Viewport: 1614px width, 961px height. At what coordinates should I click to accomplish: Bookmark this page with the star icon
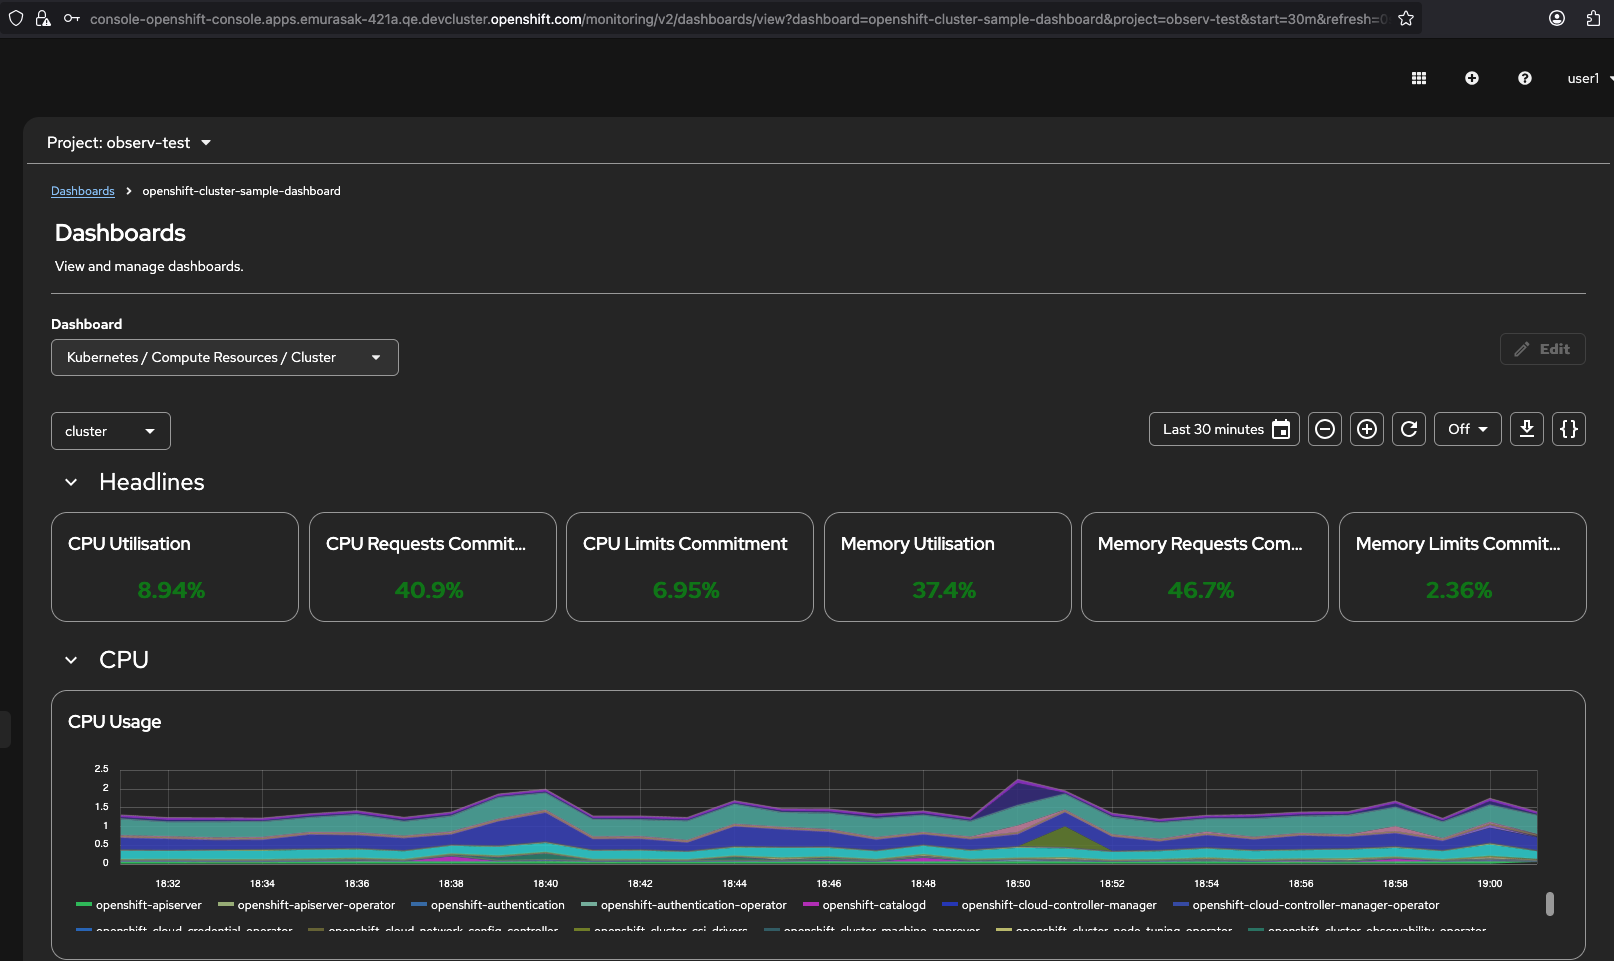1406,18
